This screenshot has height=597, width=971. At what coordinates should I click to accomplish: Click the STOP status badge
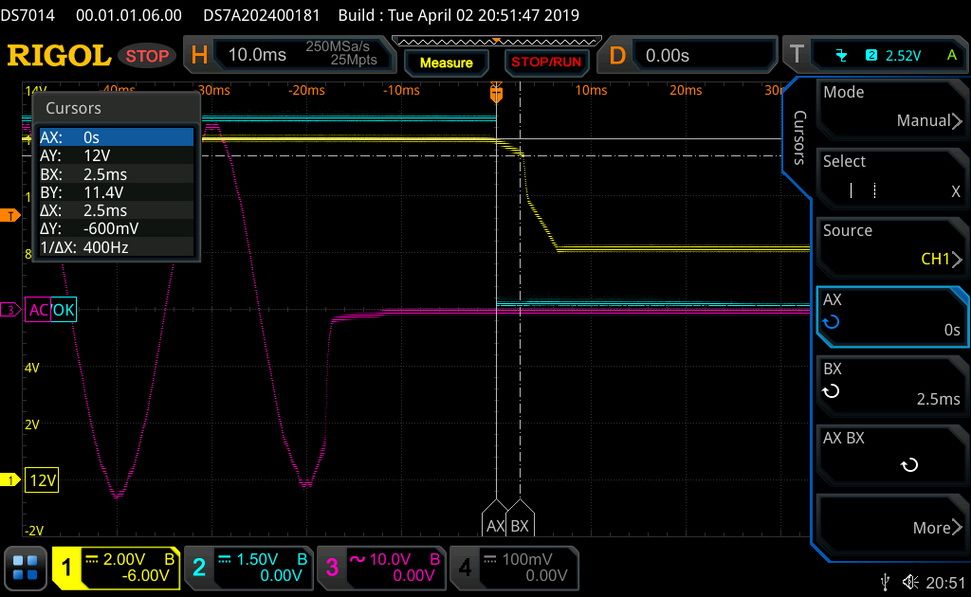click(x=147, y=56)
